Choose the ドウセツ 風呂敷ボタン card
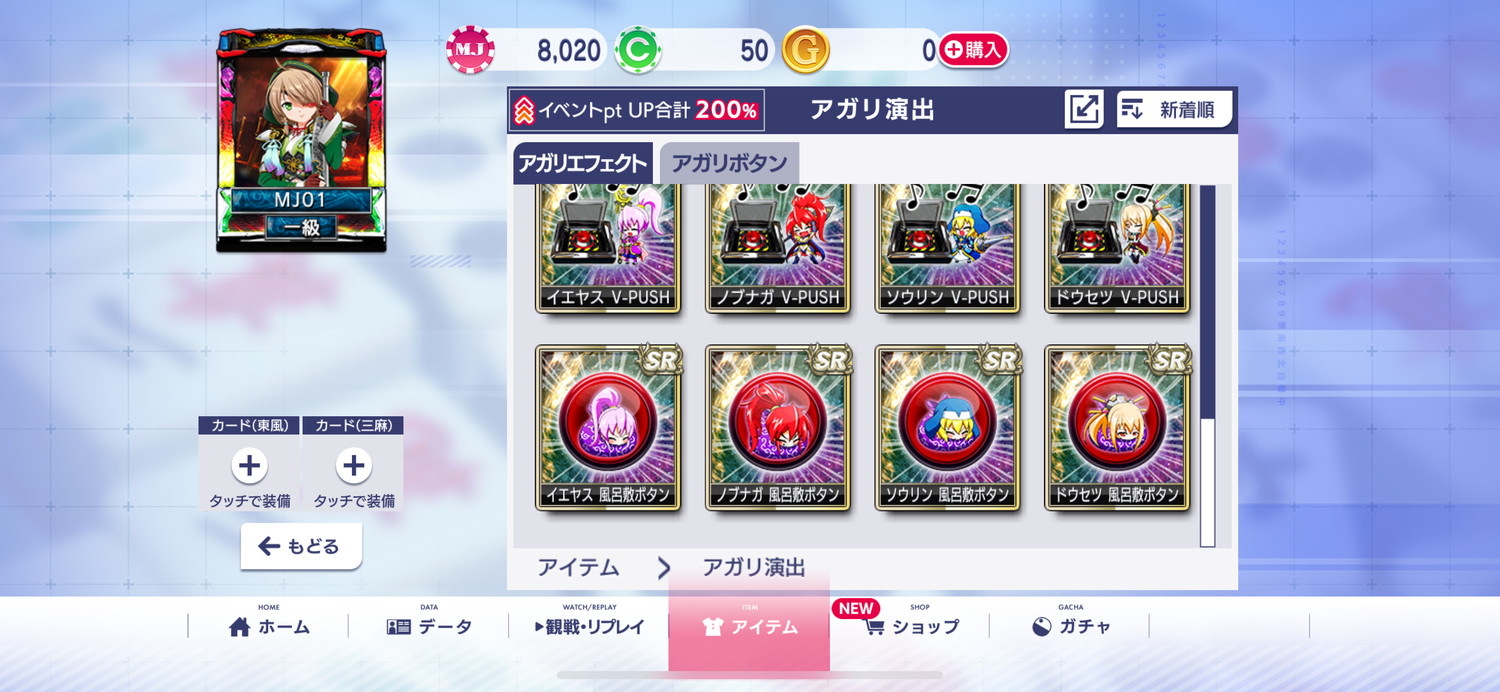 [1117, 428]
